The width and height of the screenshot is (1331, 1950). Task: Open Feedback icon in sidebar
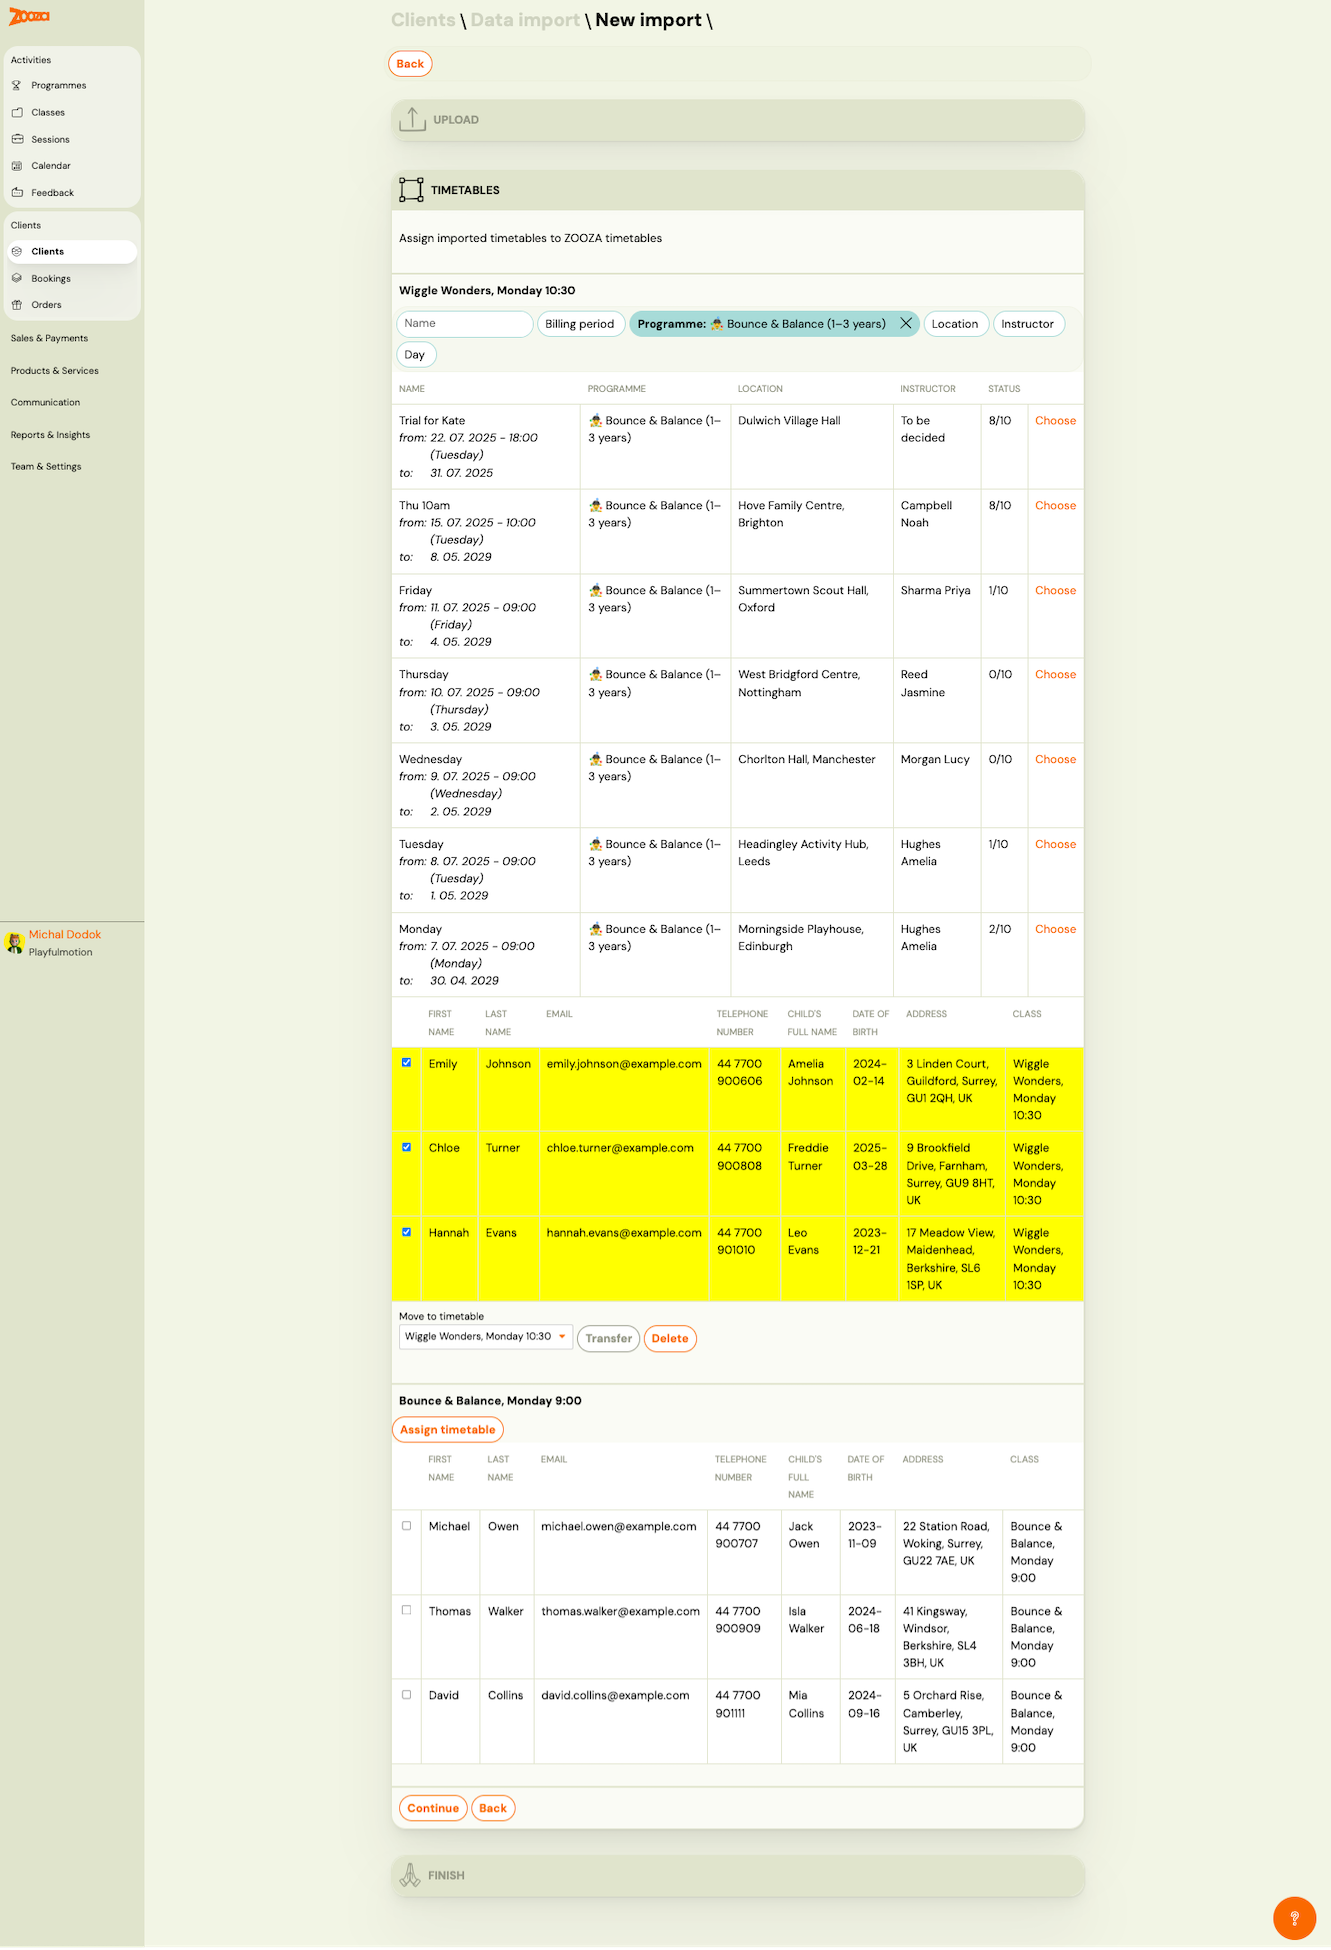(x=17, y=193)
